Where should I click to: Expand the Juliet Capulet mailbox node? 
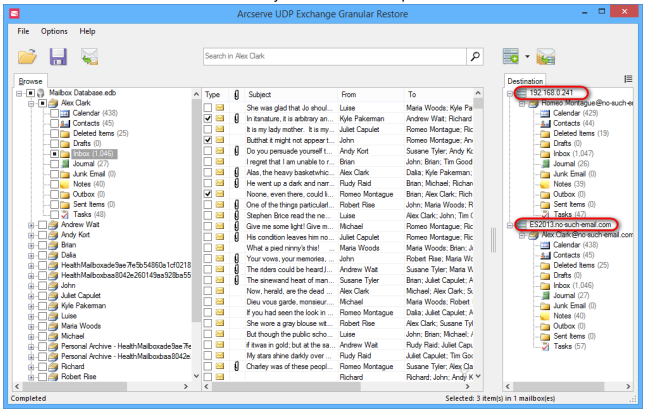(31, 296)
